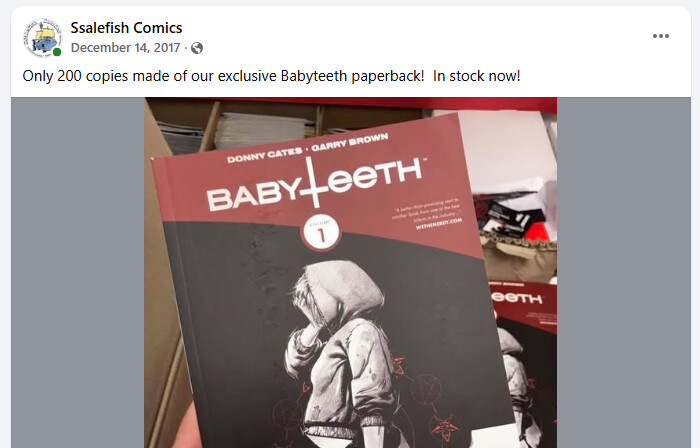Click the Garry Brown name on cover
Screen dimensions: 700x448
pos(350,142)
